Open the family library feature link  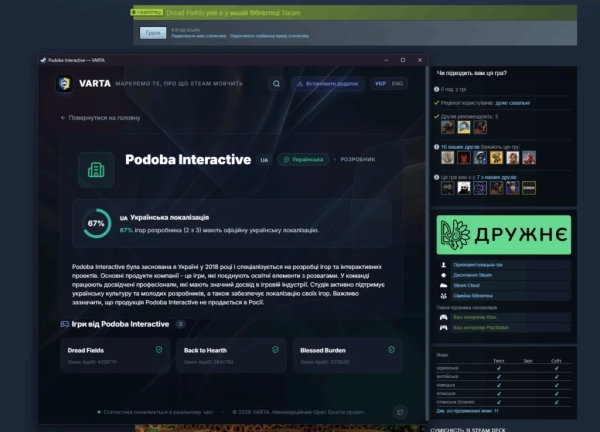[x=473, y=296]
